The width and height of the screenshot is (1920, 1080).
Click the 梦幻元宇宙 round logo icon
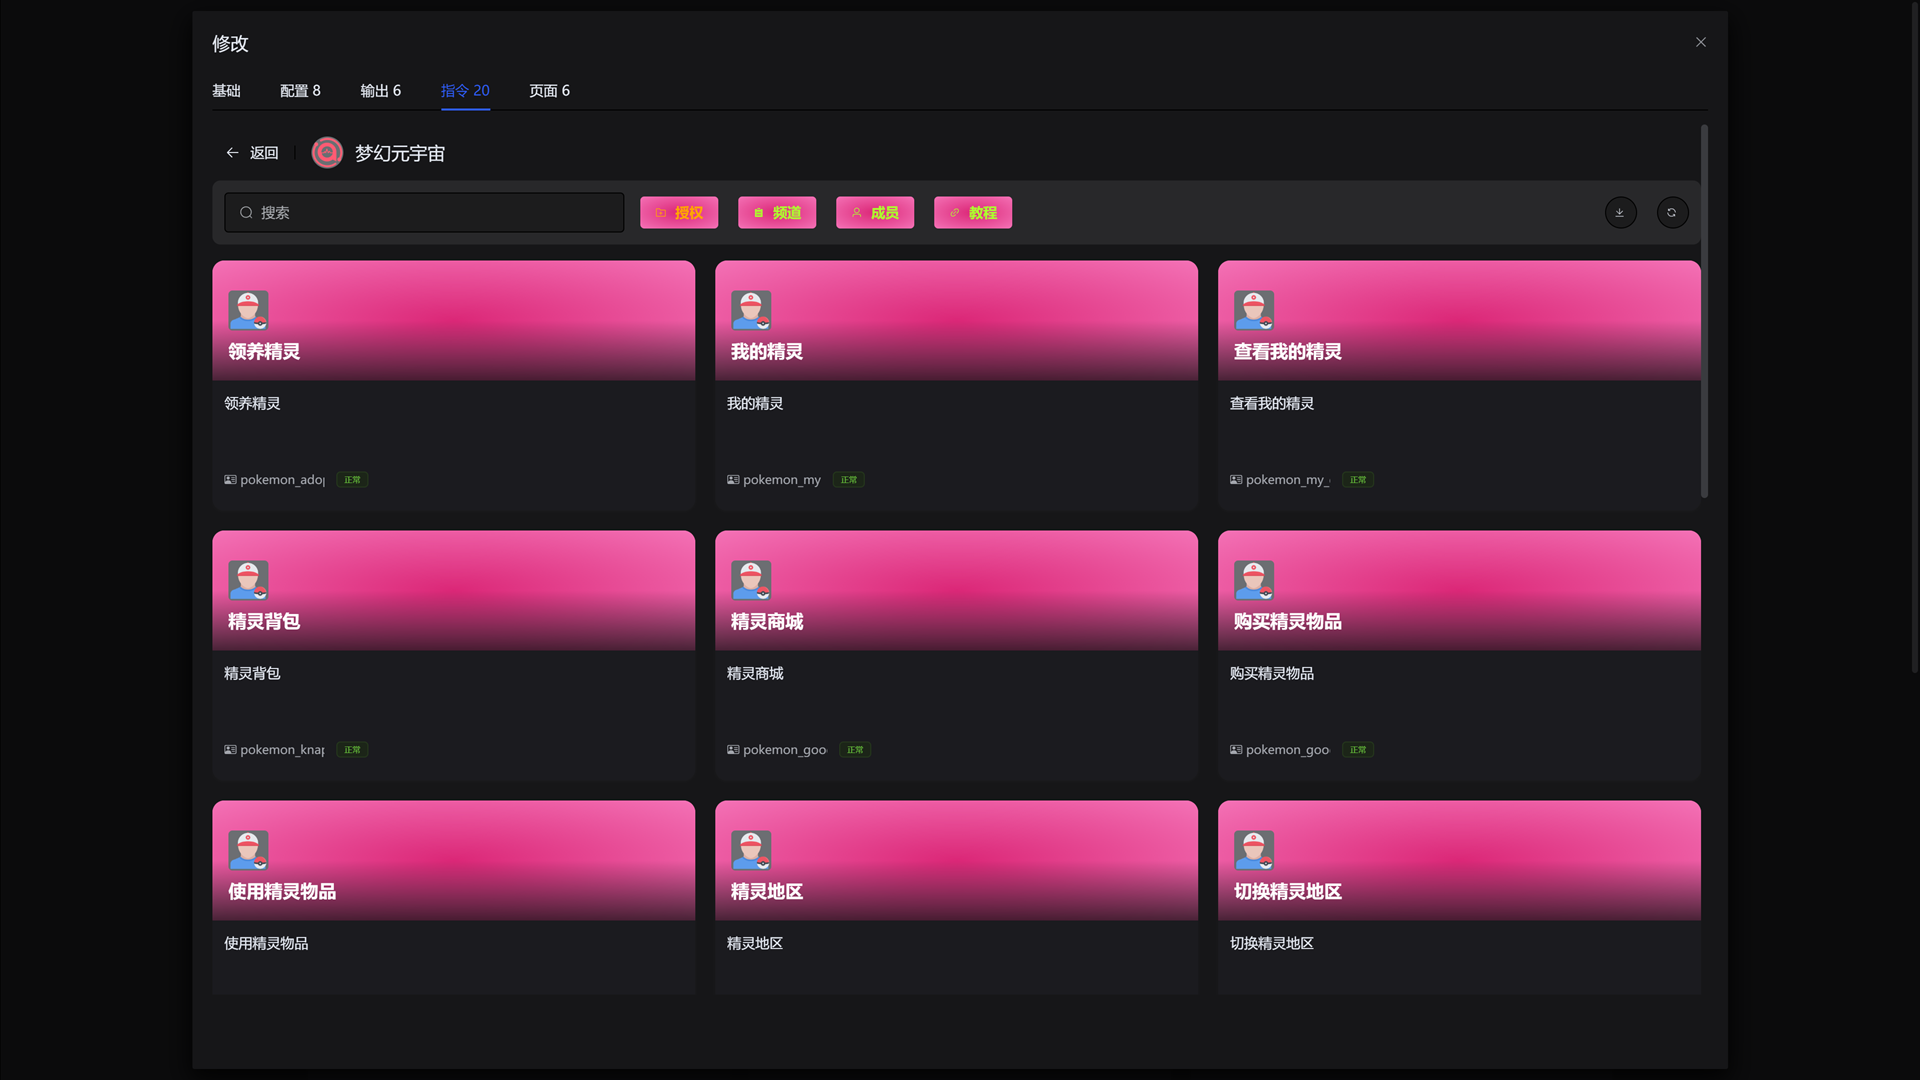pos(327,153)
